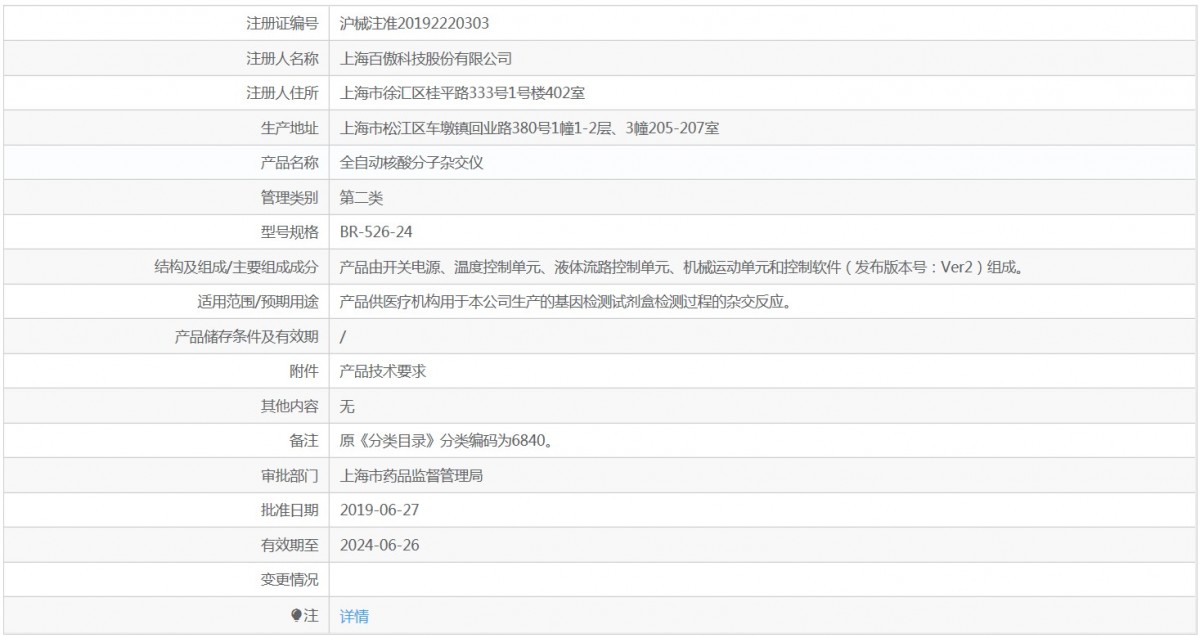The height and width of the screenshot is (638, 1200).
Task: Select approval department 上海市药品监督管理局
Action: (x=412, y=476)
